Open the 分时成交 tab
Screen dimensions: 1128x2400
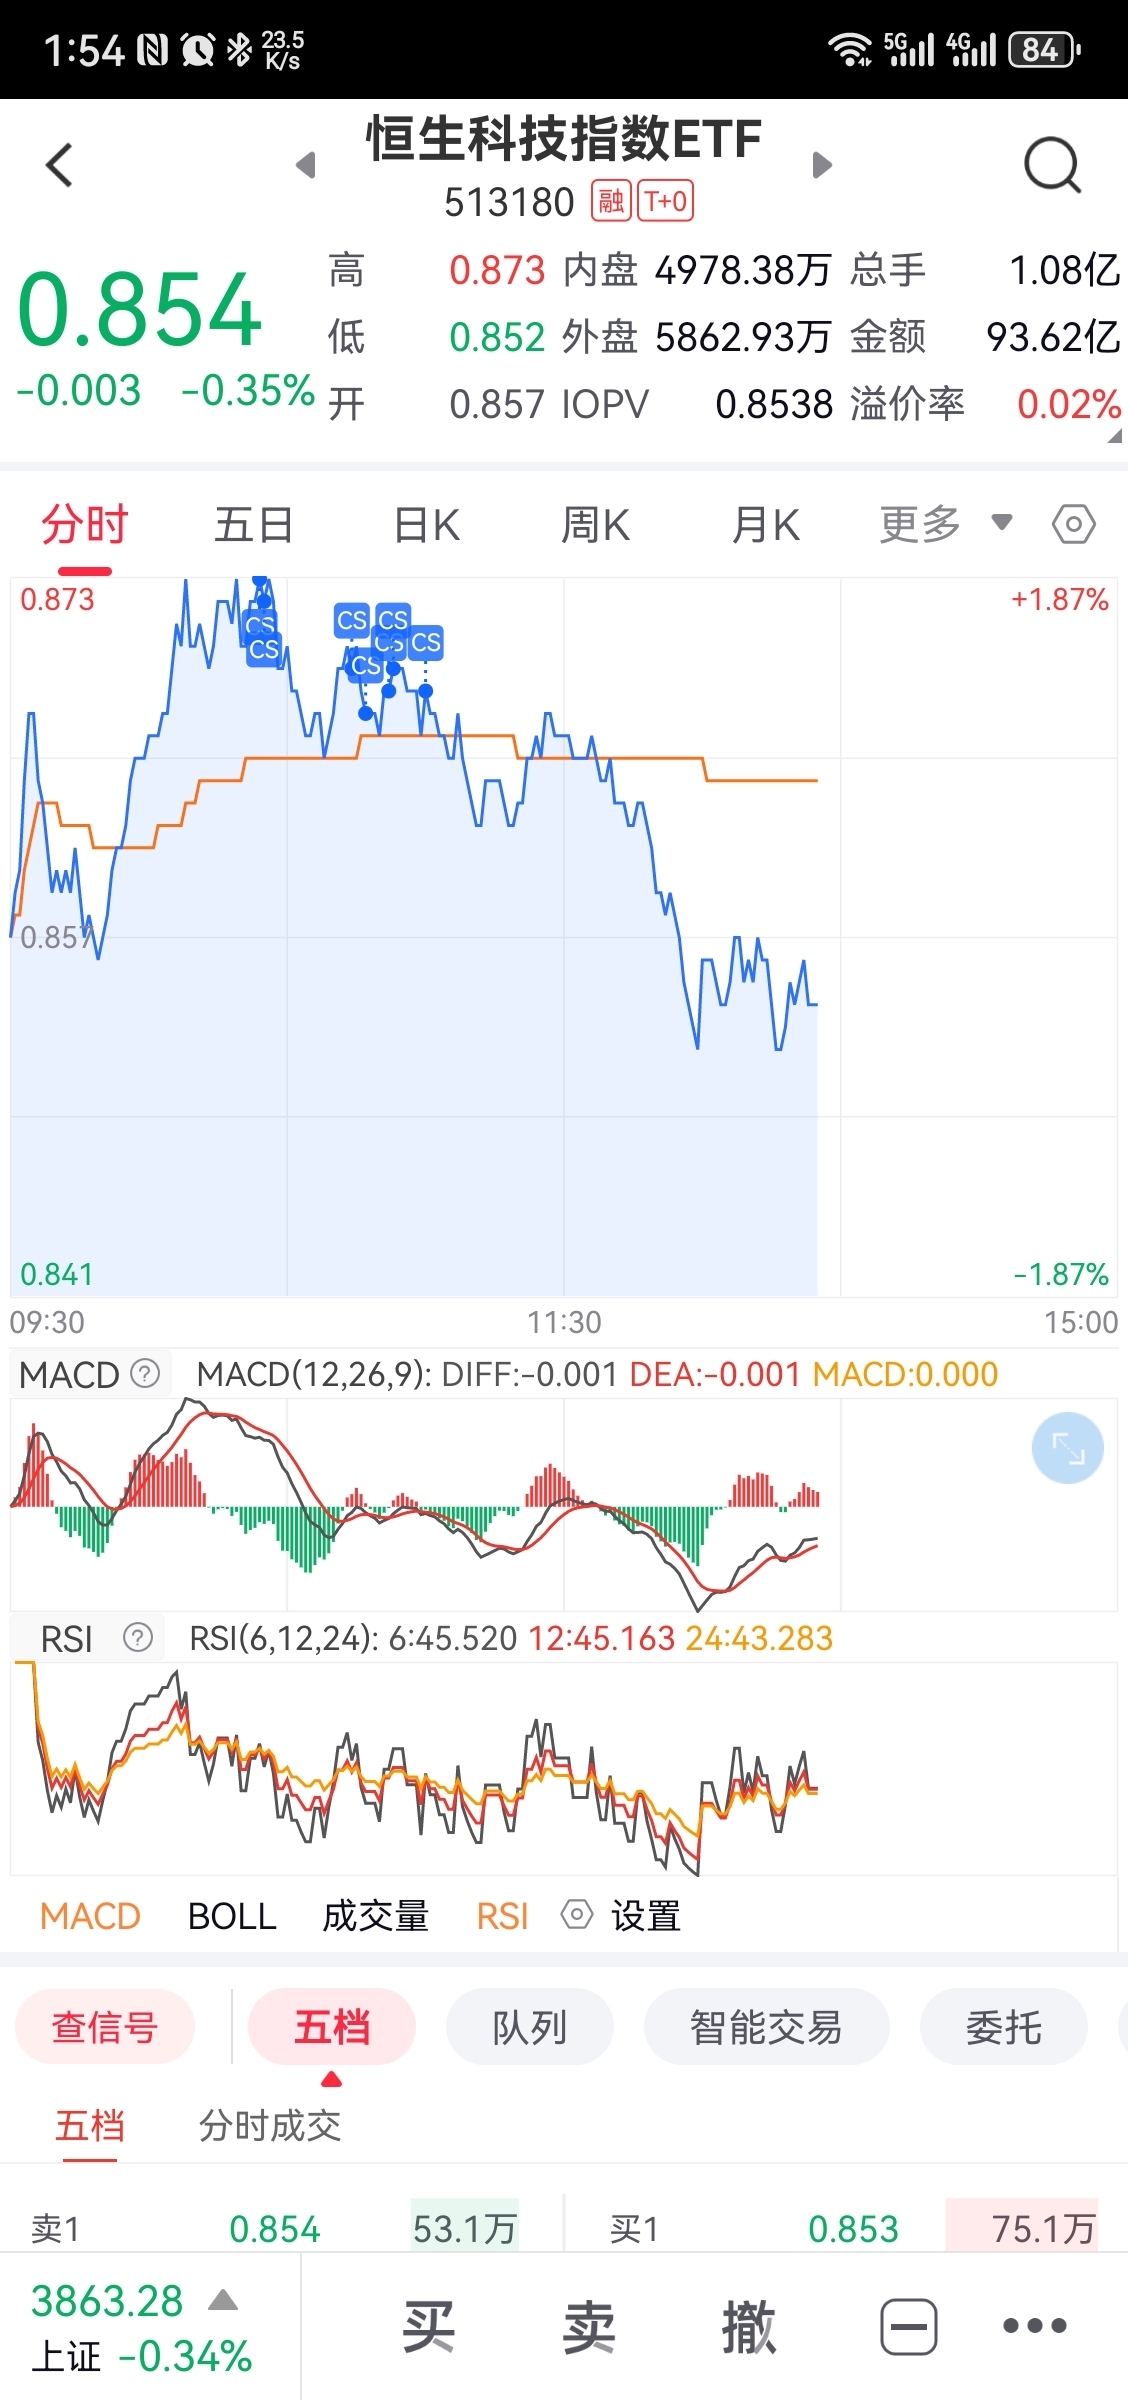click(270, 2125)
